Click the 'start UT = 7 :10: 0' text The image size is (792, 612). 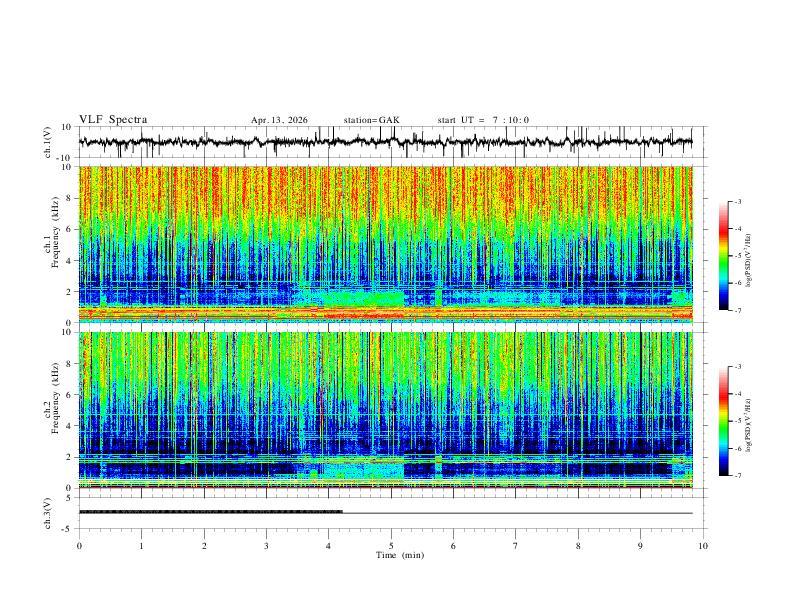[483, 120]
